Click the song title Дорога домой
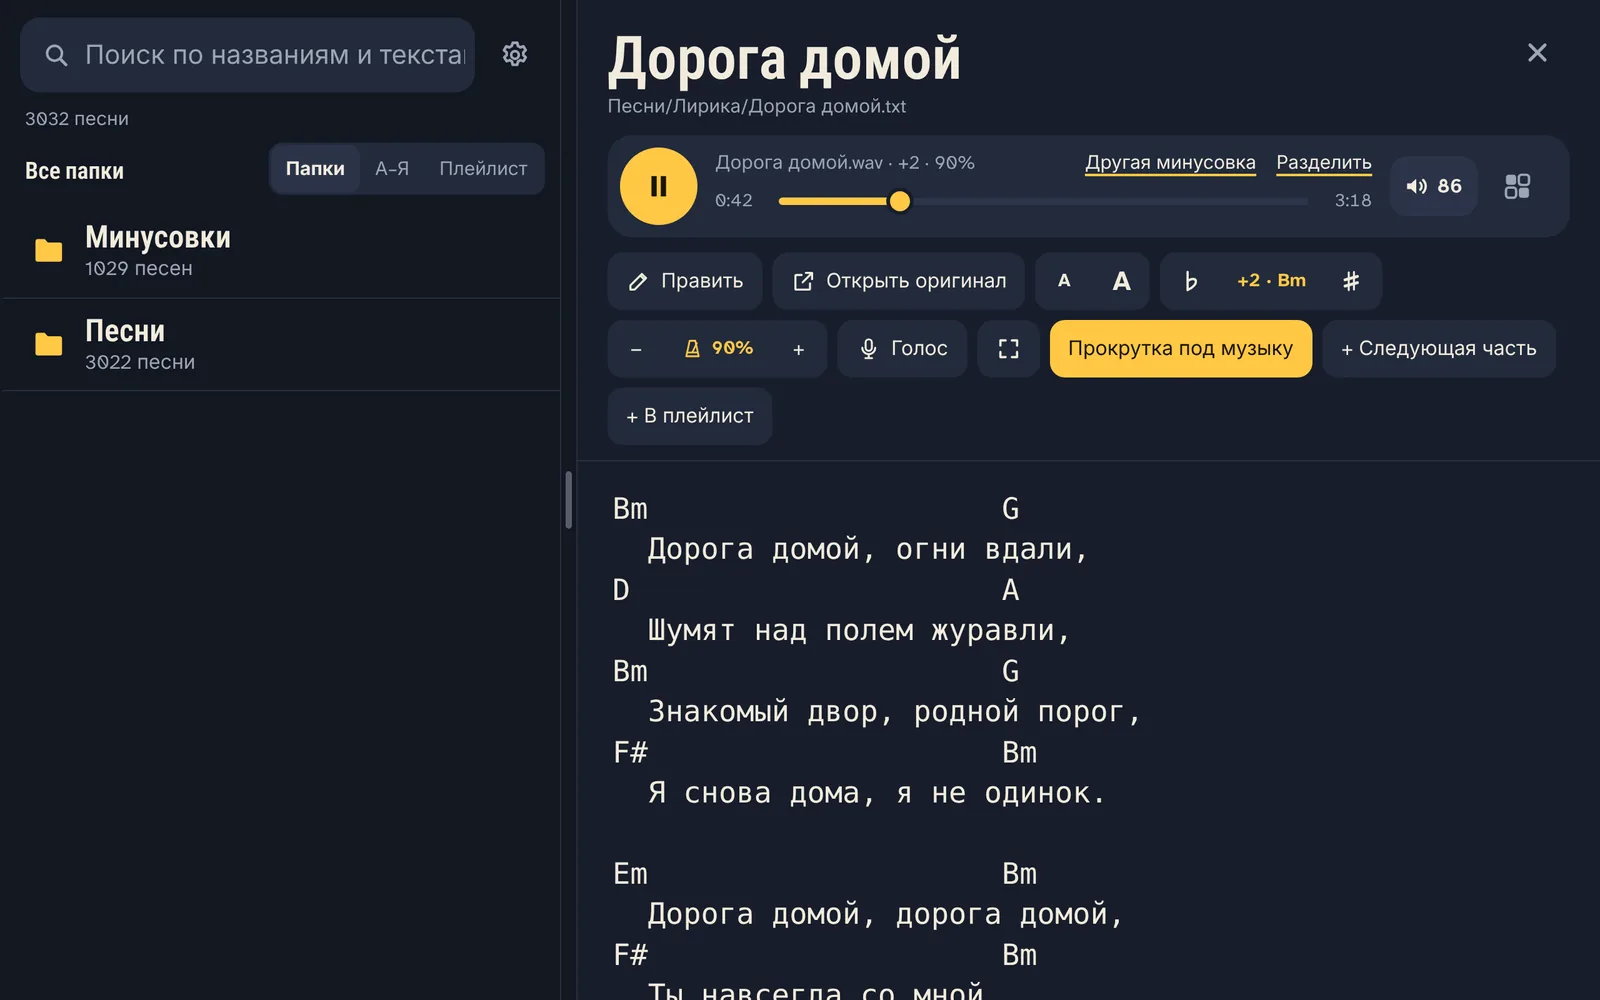Viewport: 1600px width, 1000px height. [x=784, y=58]
